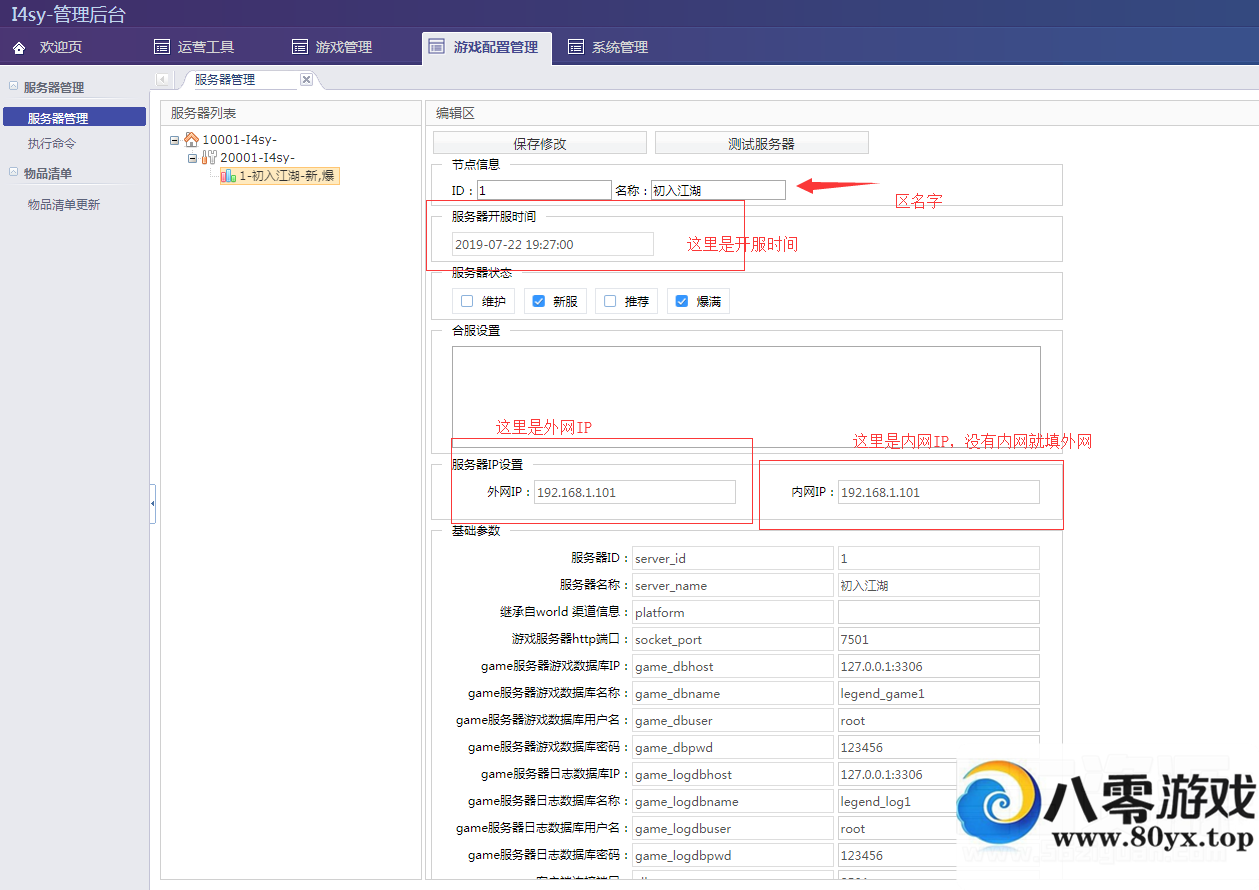Open the 游戏配置管理 tab
The width and height of the screenshot is (1259, 890).
pos(486,47)
